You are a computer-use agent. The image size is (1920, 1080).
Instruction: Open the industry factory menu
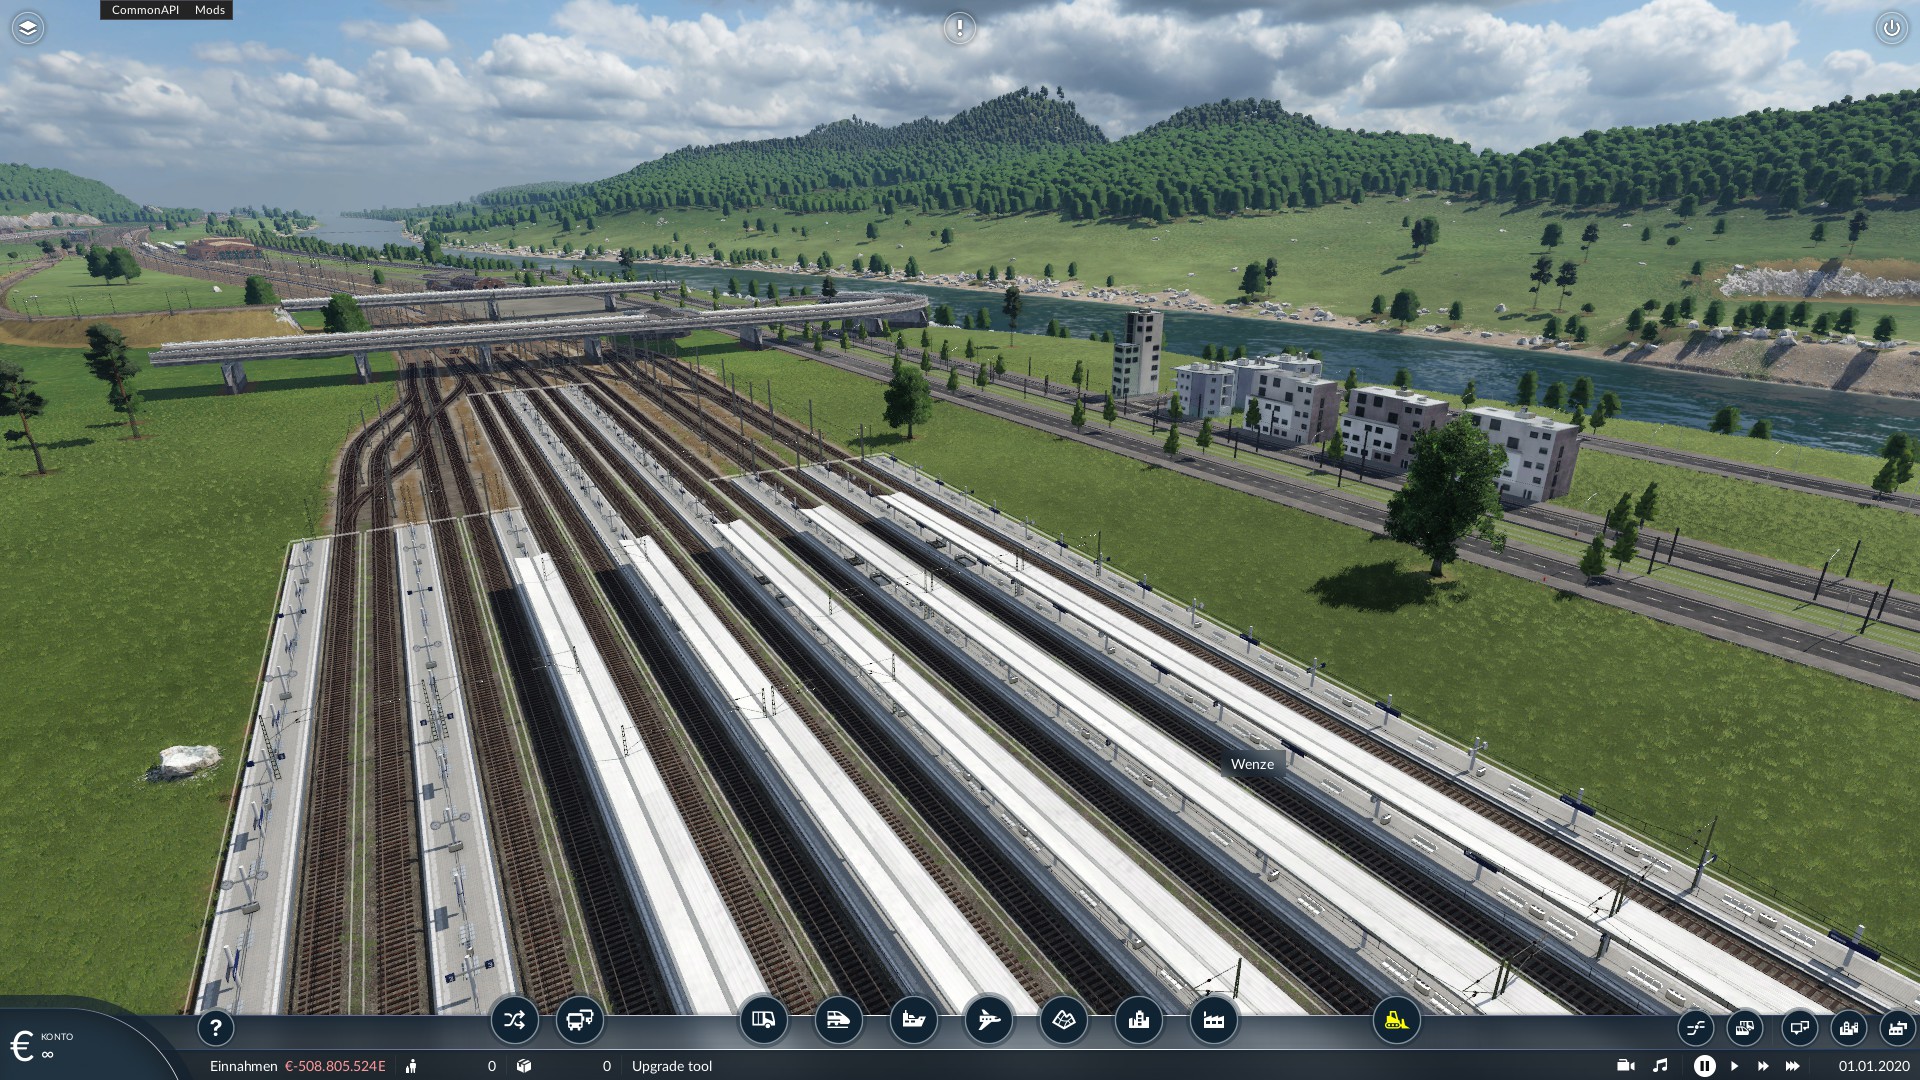[1213, 1021]
